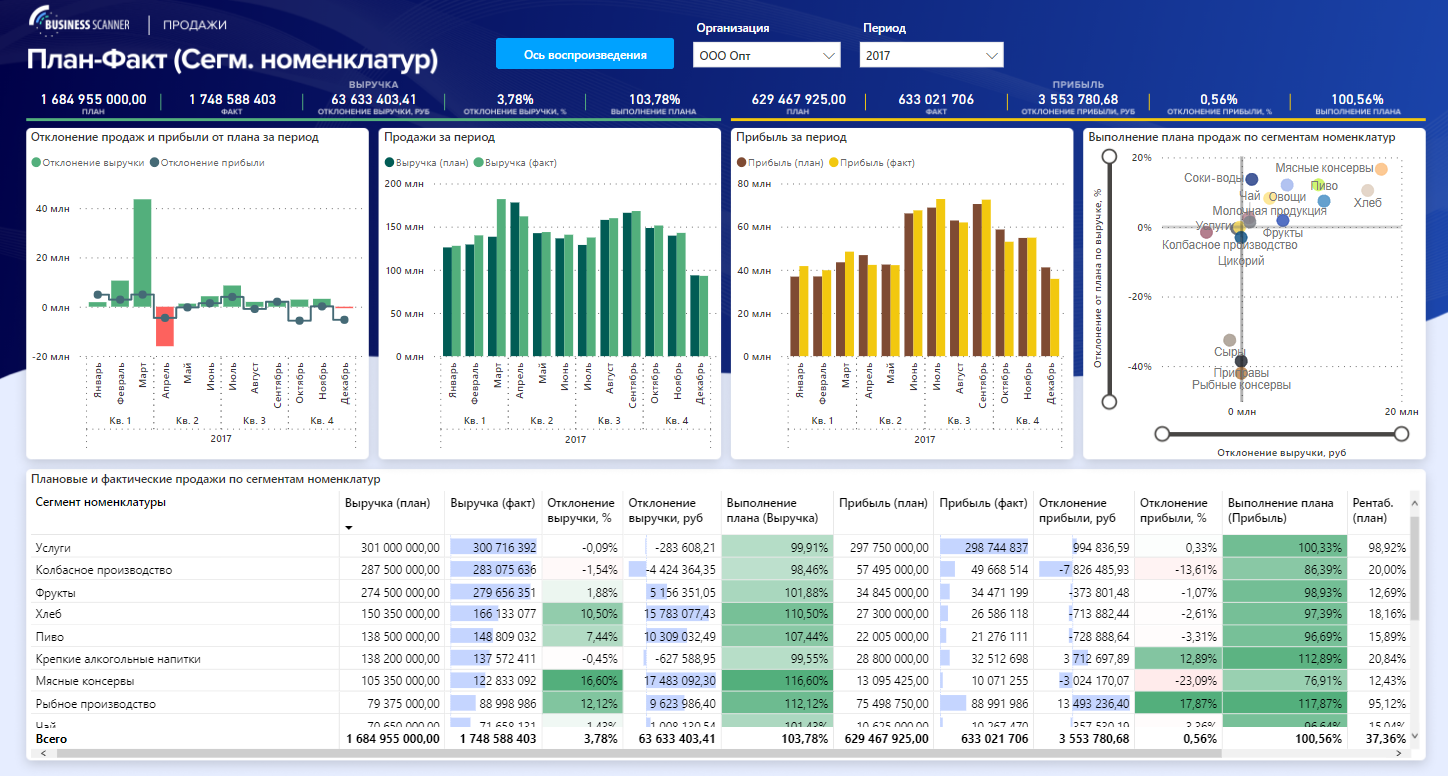Click the Продажи за период chart title
This screenshot has height=776, width=1448.
440,137
